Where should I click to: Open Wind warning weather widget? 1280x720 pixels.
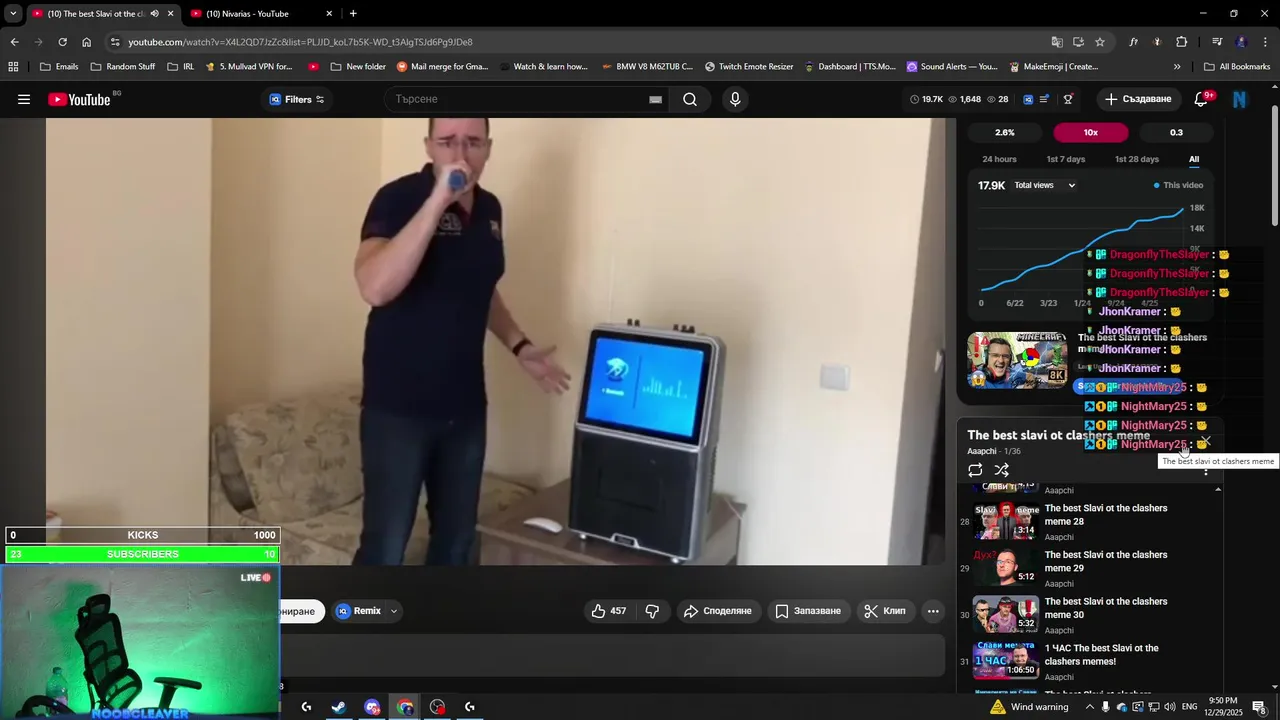click(x=1029, y=707)
